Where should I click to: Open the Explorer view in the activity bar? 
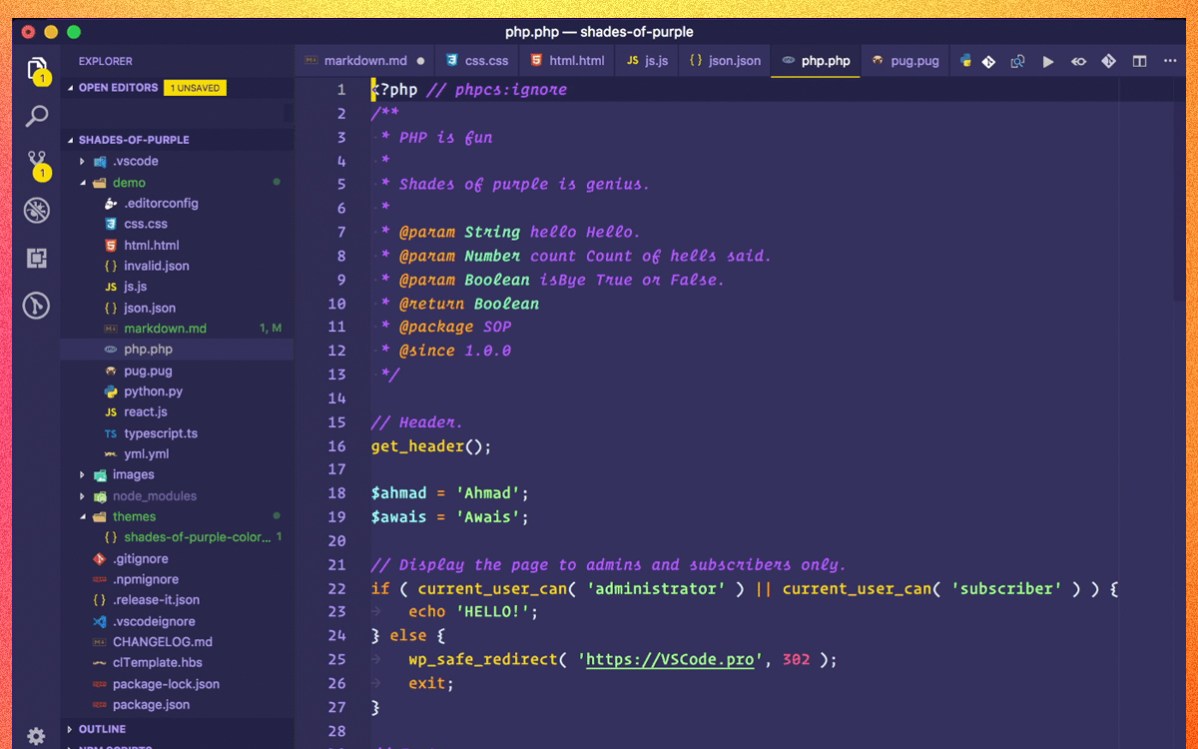(x=37, y=69)
